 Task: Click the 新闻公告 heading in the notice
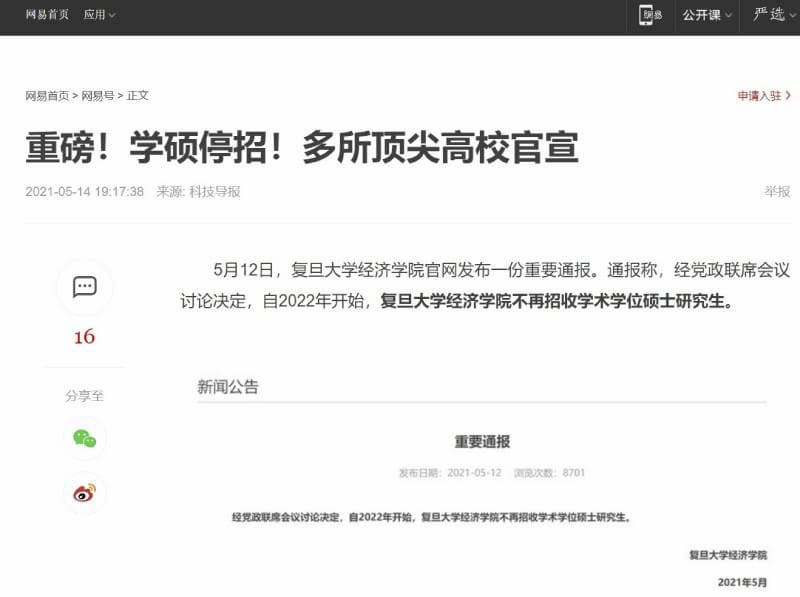tap(228, 387)
